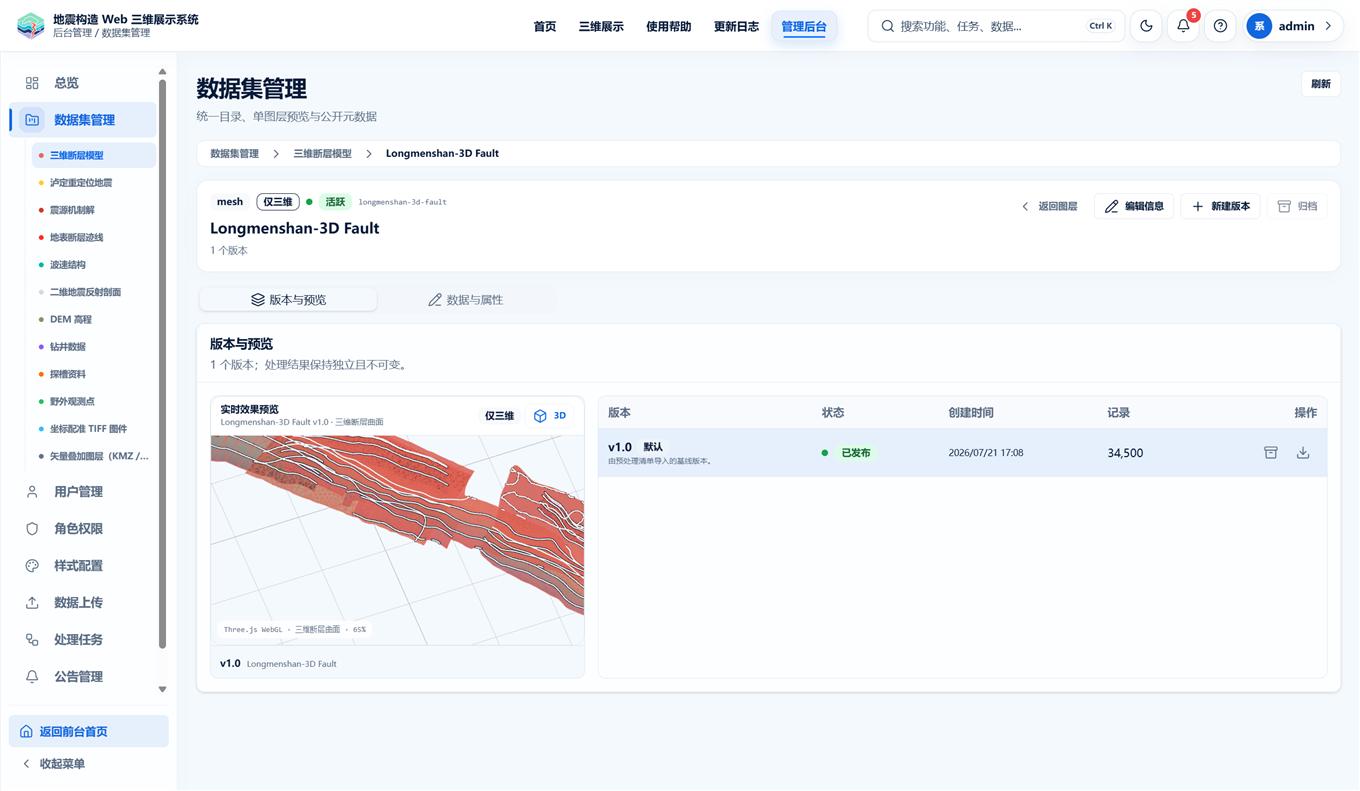Click 数据集管理 breadcrumb link
The width and height of the screenshot is (1360, 791).
pyautogui.click(x=234, y=153)
